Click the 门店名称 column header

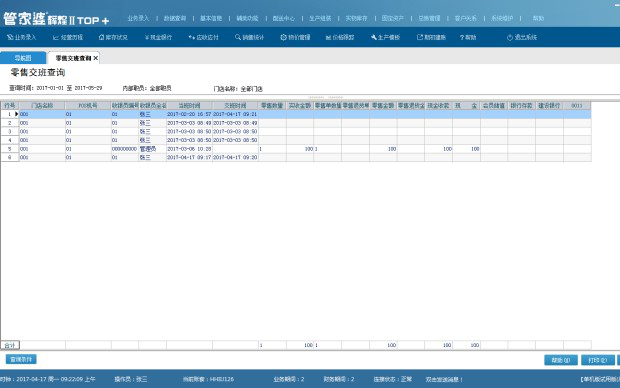point(42,106)
